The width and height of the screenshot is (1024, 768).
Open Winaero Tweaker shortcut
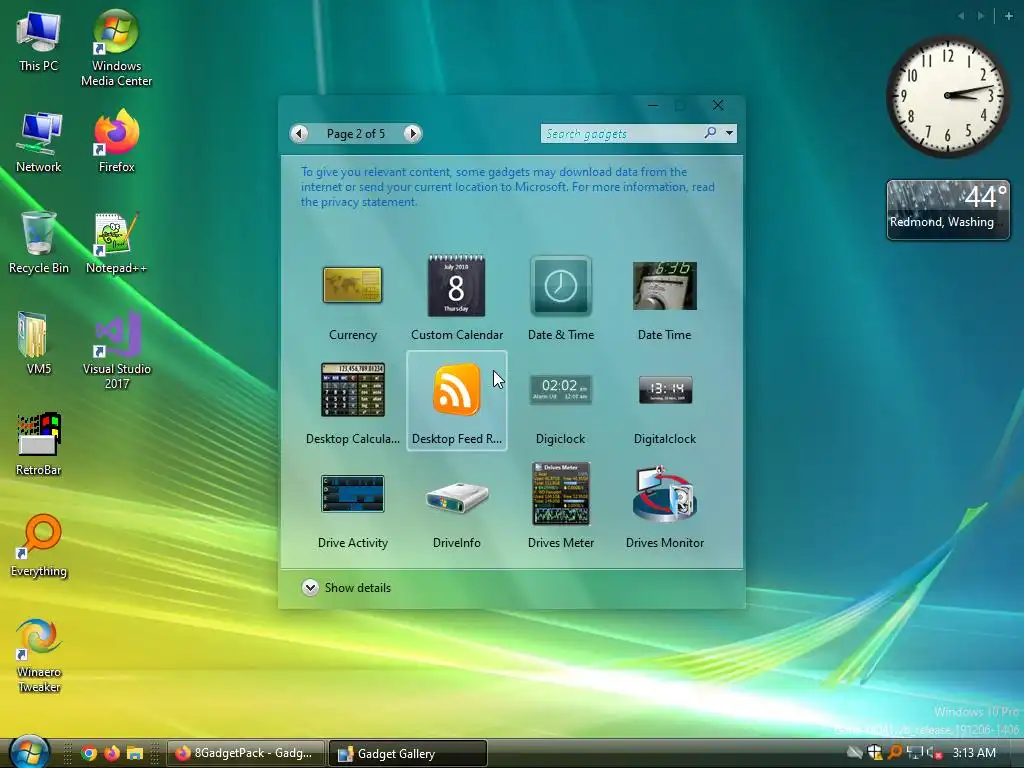39,655
